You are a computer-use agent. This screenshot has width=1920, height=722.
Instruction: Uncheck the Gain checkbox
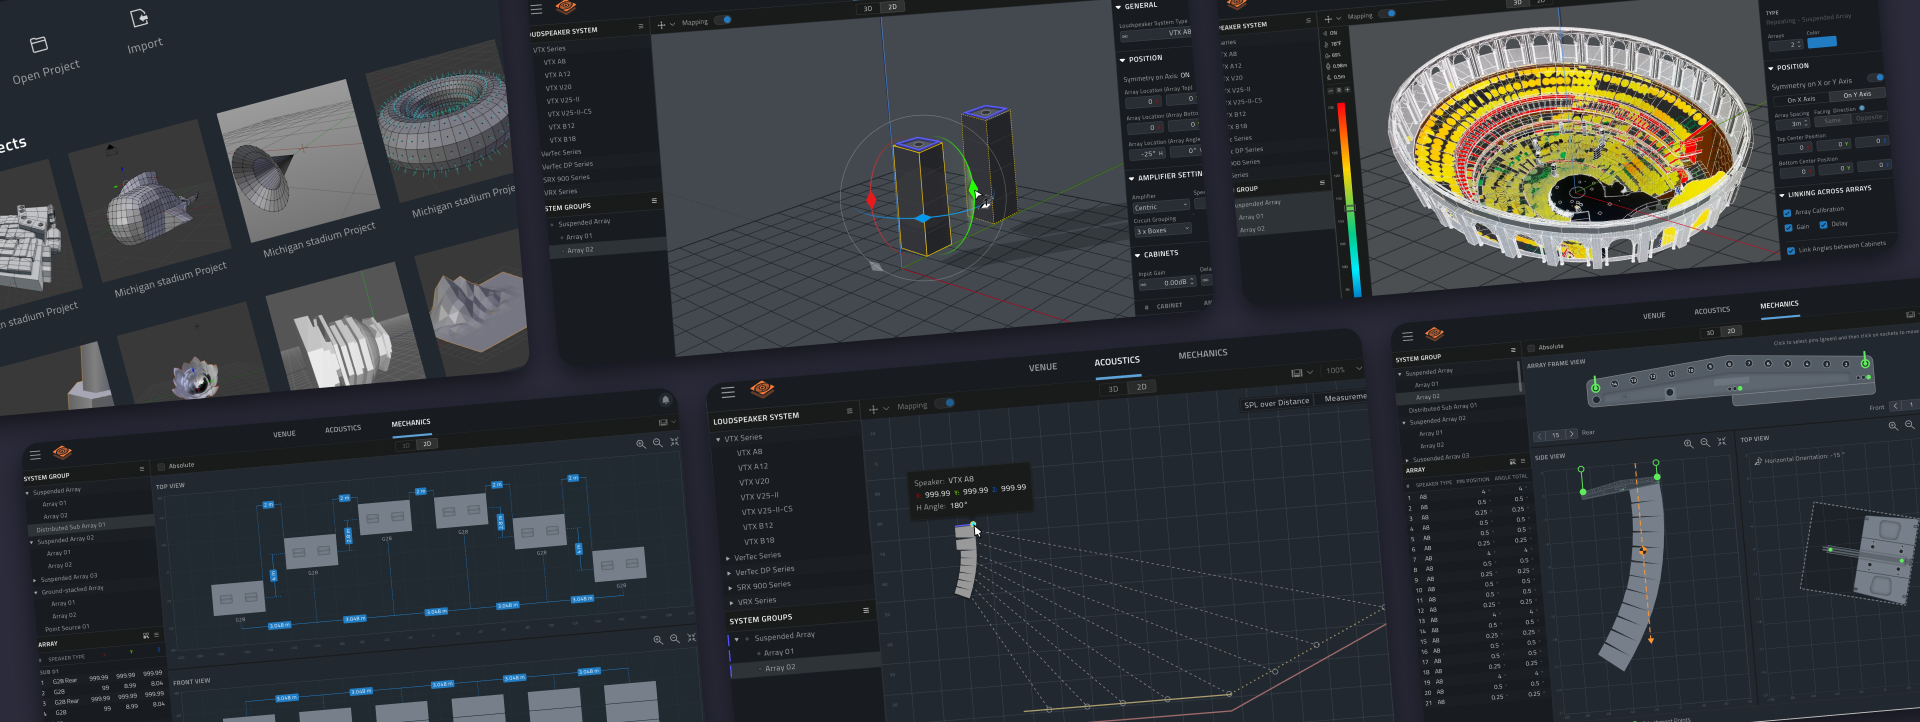click(1788, 228)
